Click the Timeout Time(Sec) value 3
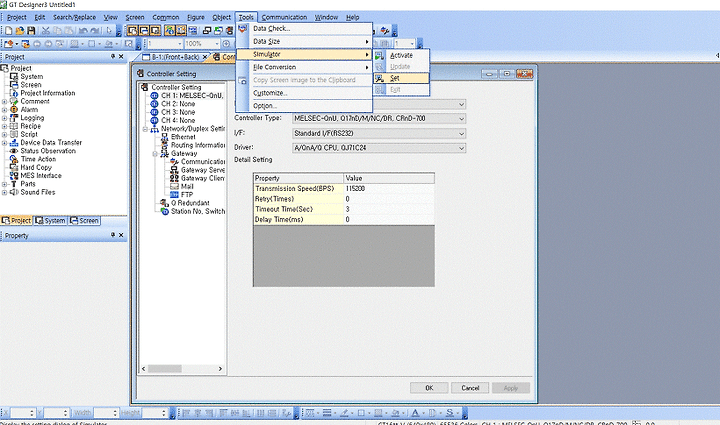 388,209
